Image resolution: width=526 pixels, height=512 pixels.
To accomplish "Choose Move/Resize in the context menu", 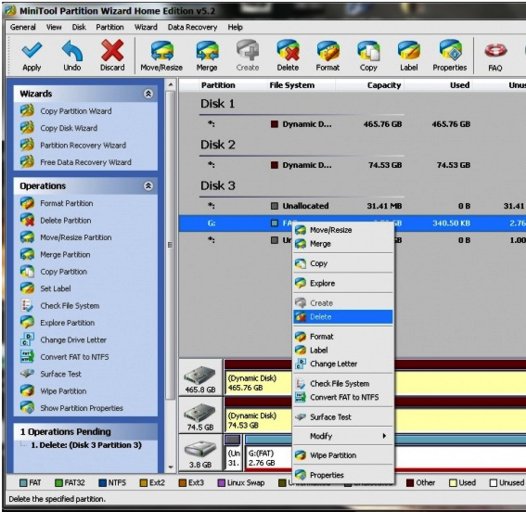I will click(x=343, y=230).
